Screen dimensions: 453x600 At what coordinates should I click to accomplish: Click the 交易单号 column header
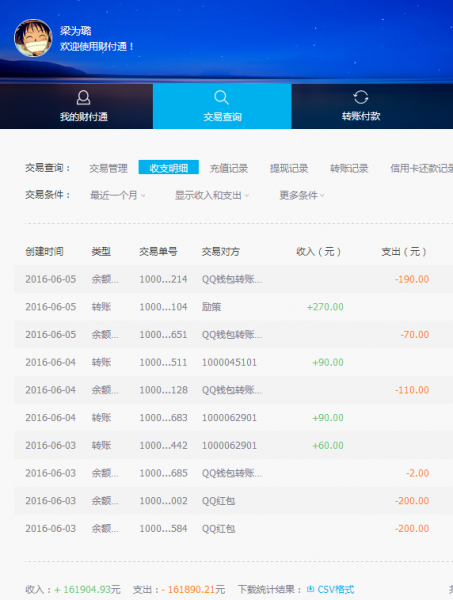pyautogui.click(x=158, y=251)
